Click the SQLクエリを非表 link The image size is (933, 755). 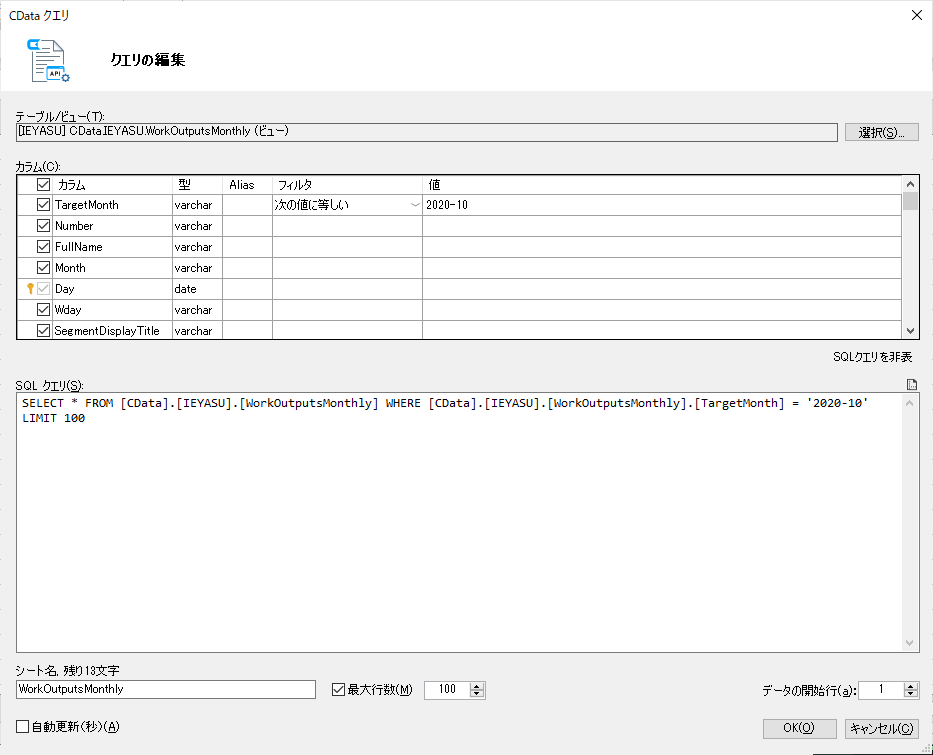(x=872, y=357)
